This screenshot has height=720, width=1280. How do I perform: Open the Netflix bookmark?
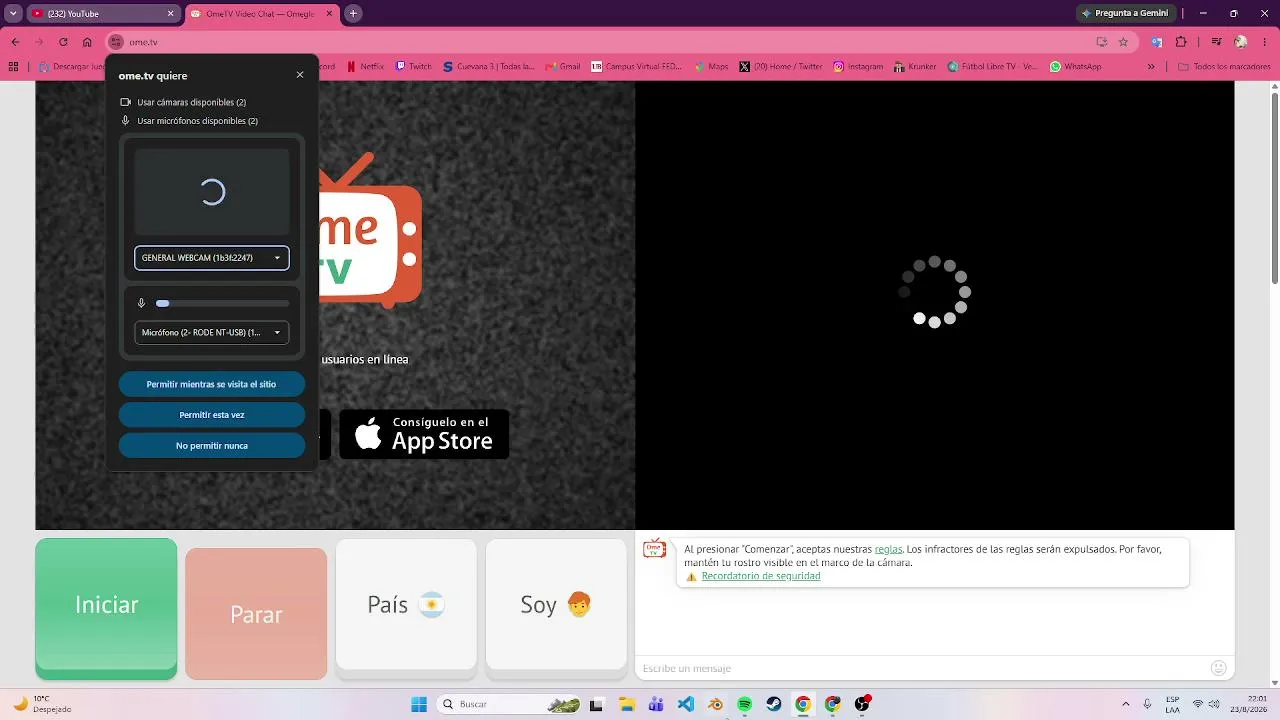[365, 67]
